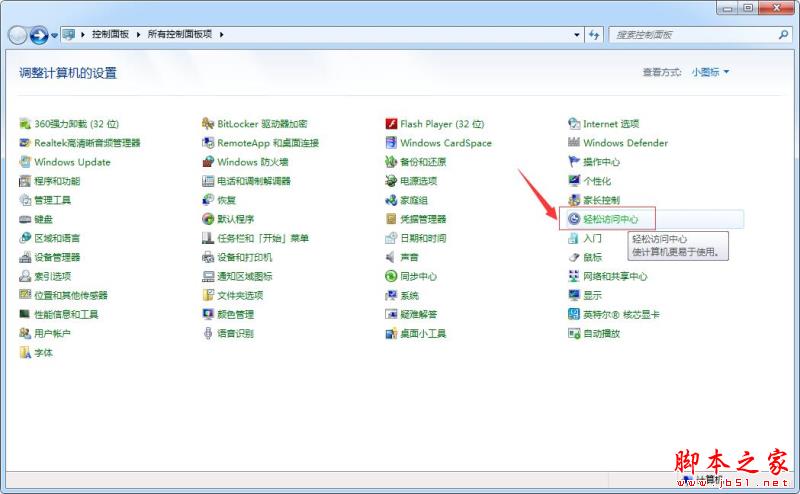
Task: Expand arrow before 控制面板 breadcrumb
Action: click(83, 35)
